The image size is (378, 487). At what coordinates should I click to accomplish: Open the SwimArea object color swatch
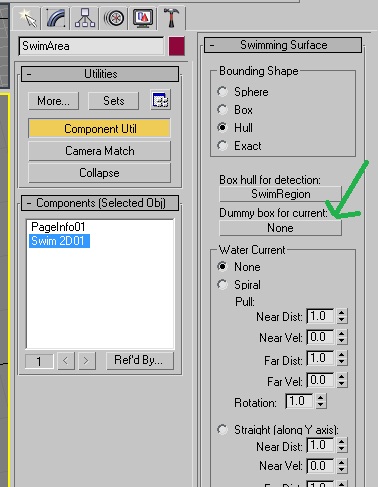pos(177,46)
